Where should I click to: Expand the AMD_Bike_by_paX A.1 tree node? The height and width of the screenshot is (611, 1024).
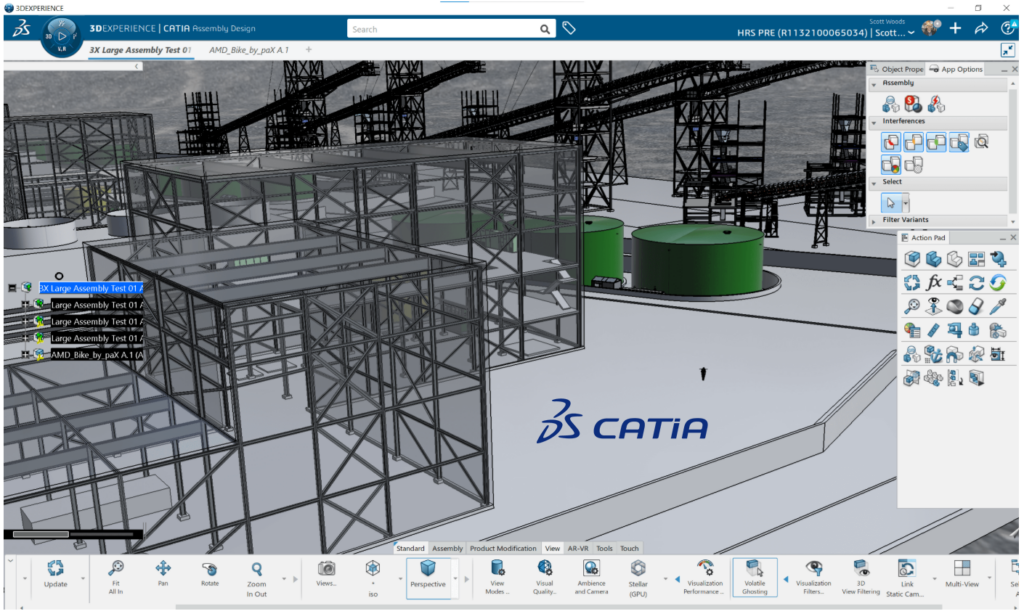(x=25, y=354)
